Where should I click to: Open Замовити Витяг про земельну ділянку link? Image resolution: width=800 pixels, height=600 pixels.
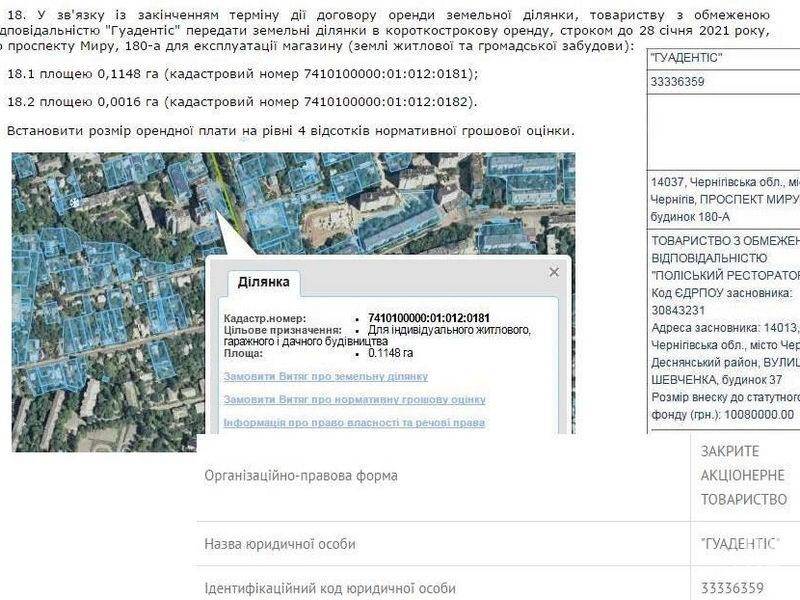[326, 376]
